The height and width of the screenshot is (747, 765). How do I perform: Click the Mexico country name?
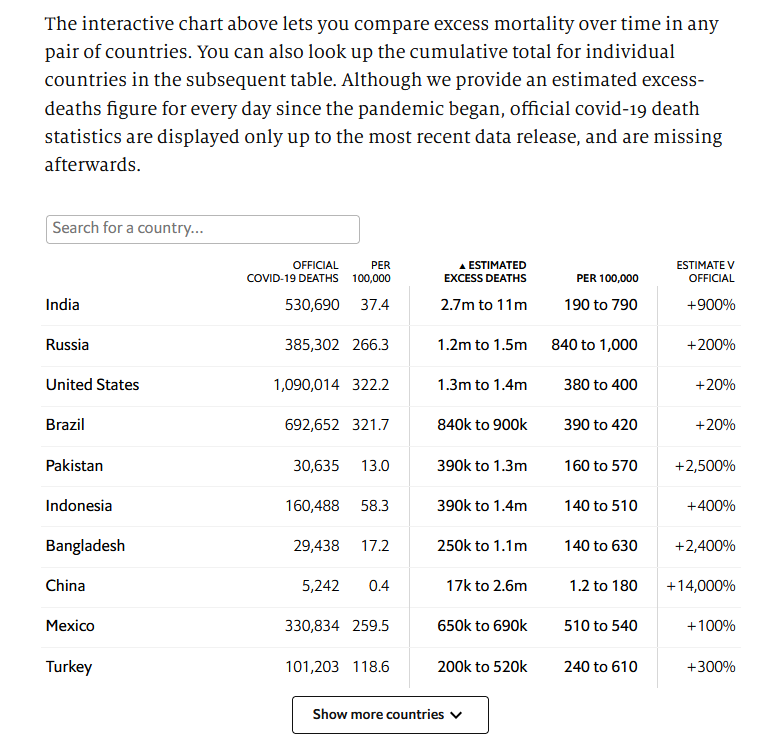[x=70, y=626]
